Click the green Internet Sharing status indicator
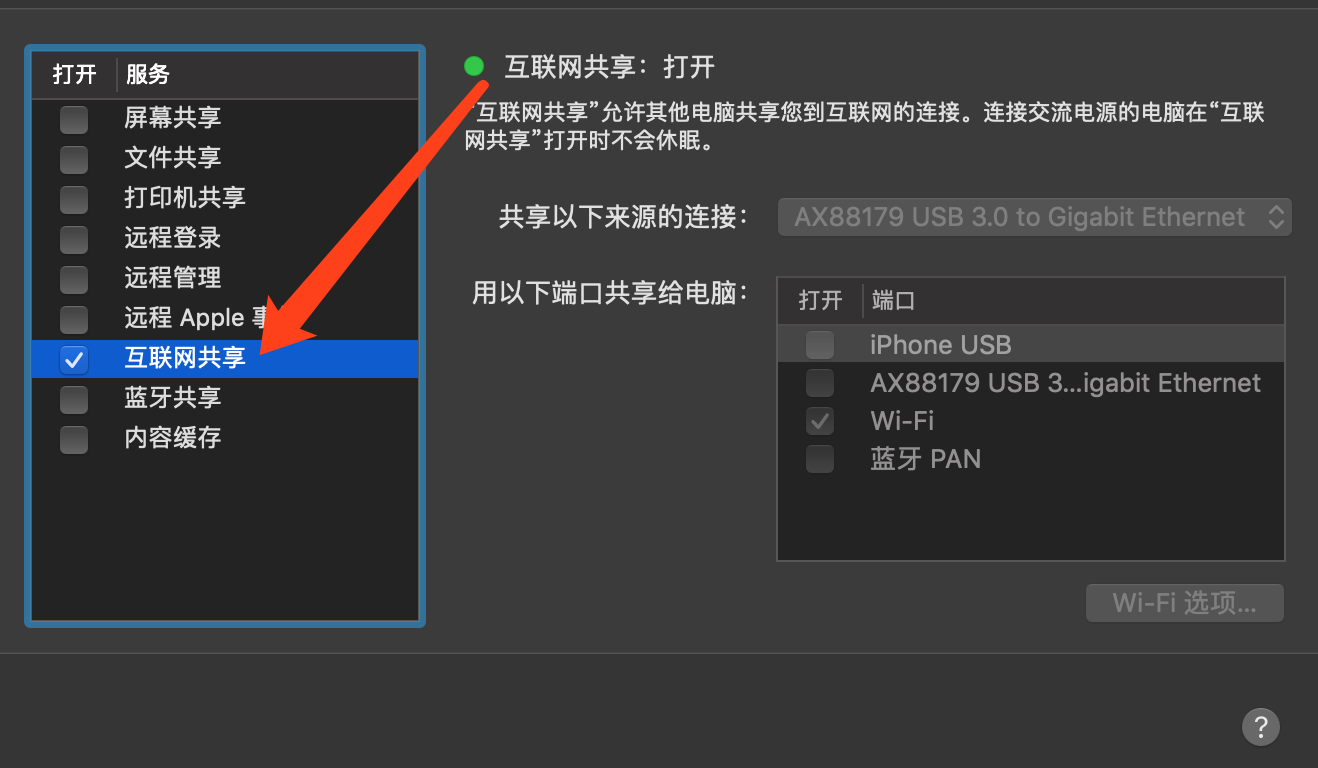 point(474,67)
